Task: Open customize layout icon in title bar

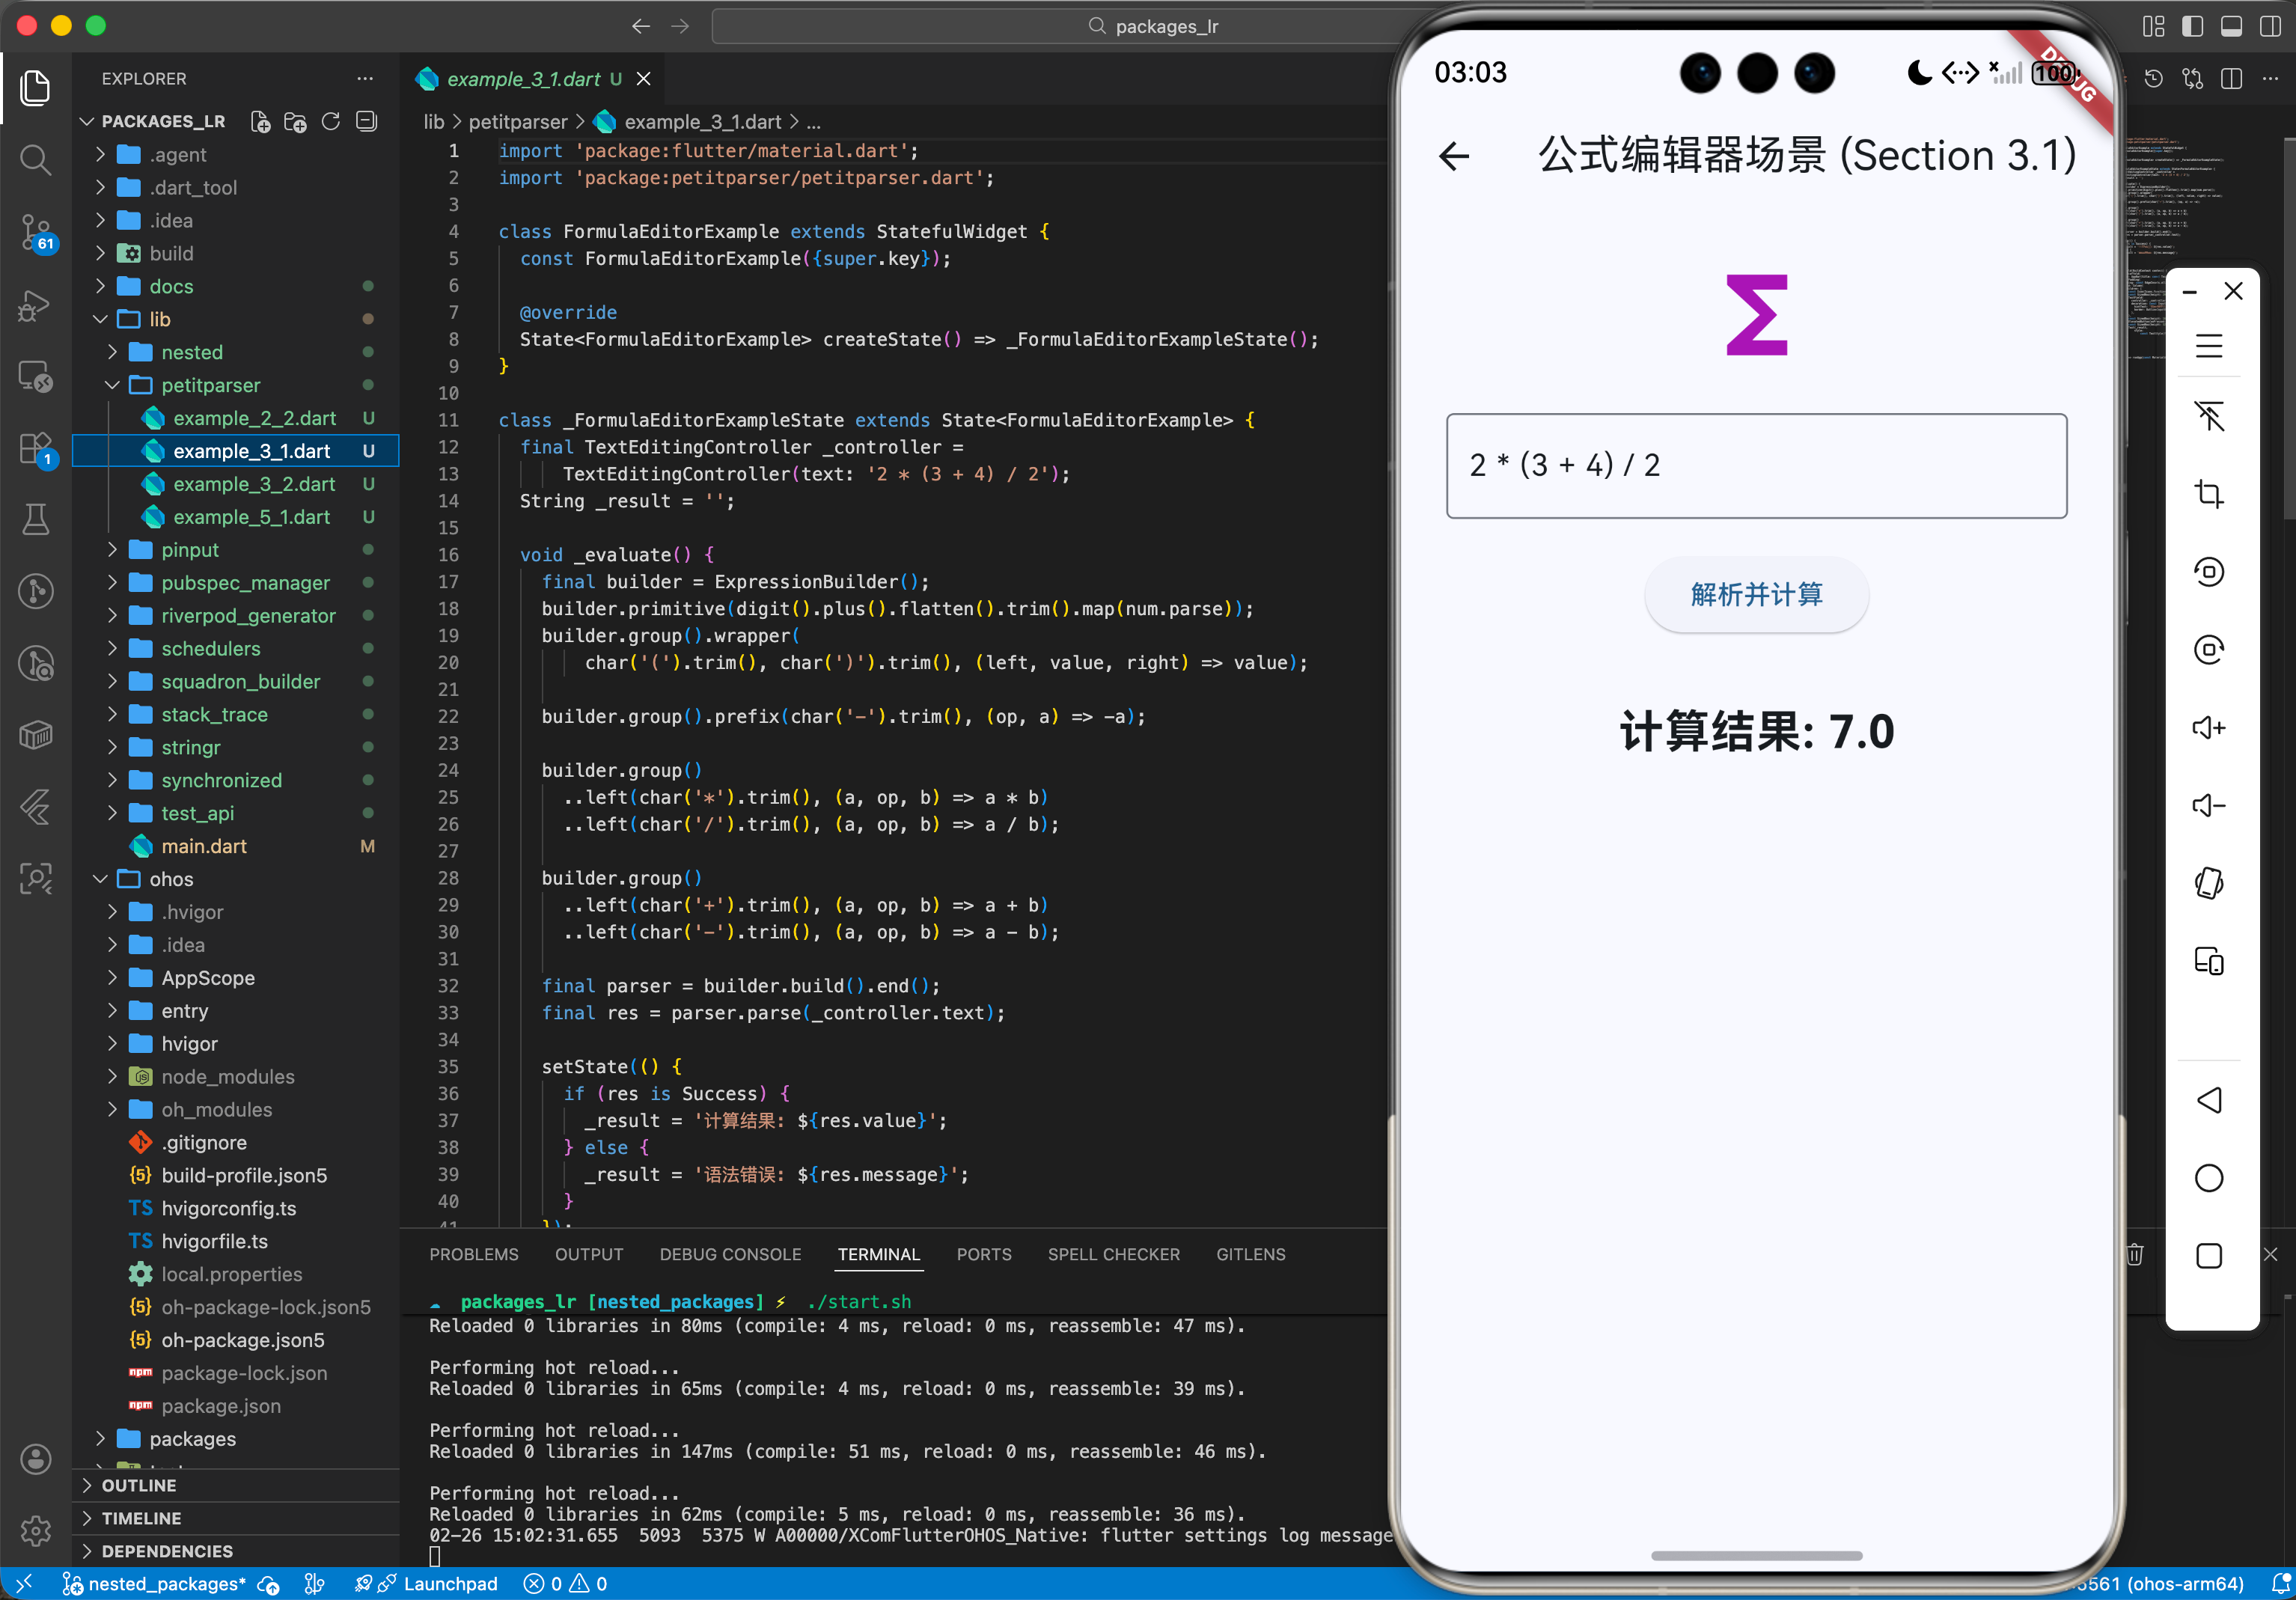Action: tap(2153, 26)
